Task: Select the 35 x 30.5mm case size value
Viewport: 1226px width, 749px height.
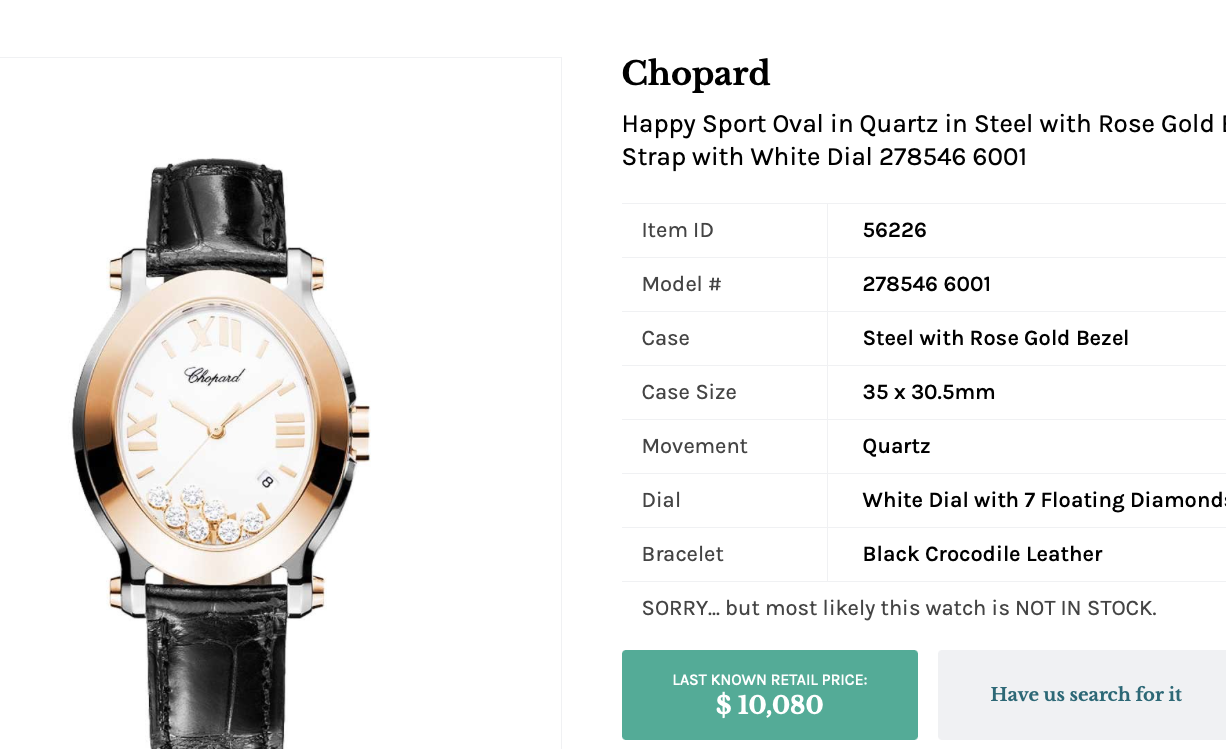Action: (929, 392)
